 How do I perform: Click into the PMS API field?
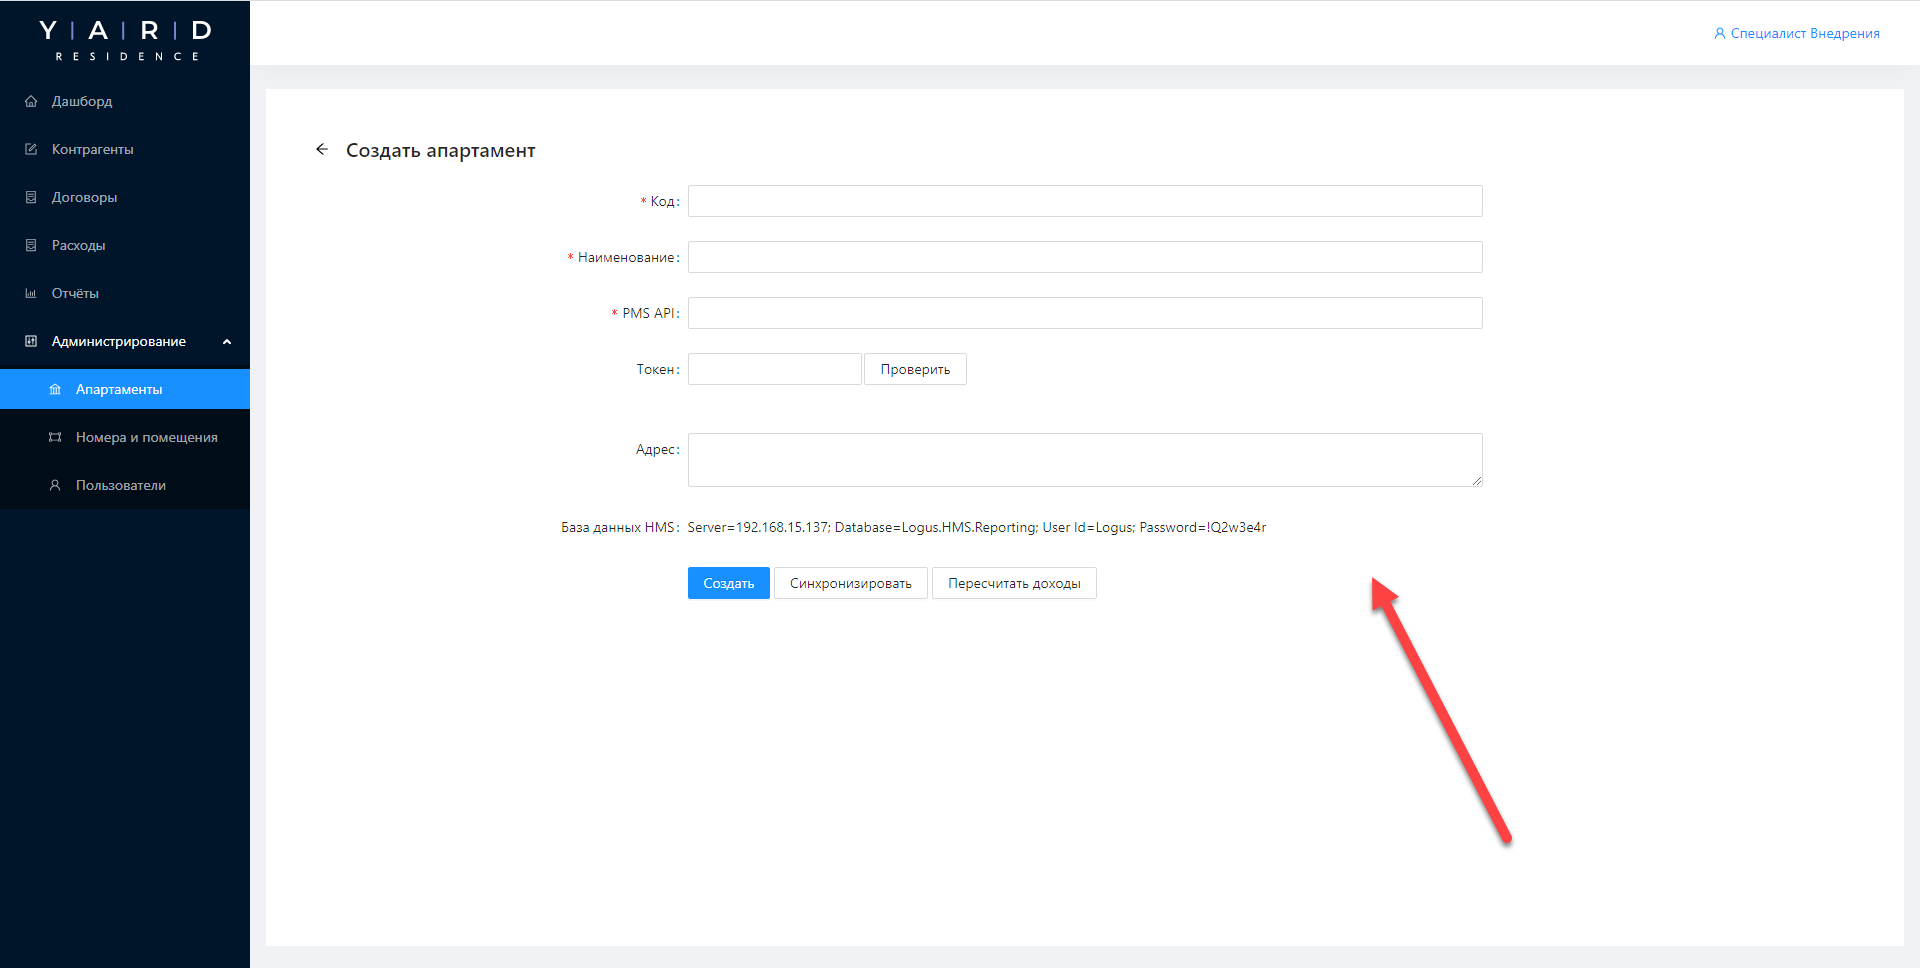tap(1084, 313)
